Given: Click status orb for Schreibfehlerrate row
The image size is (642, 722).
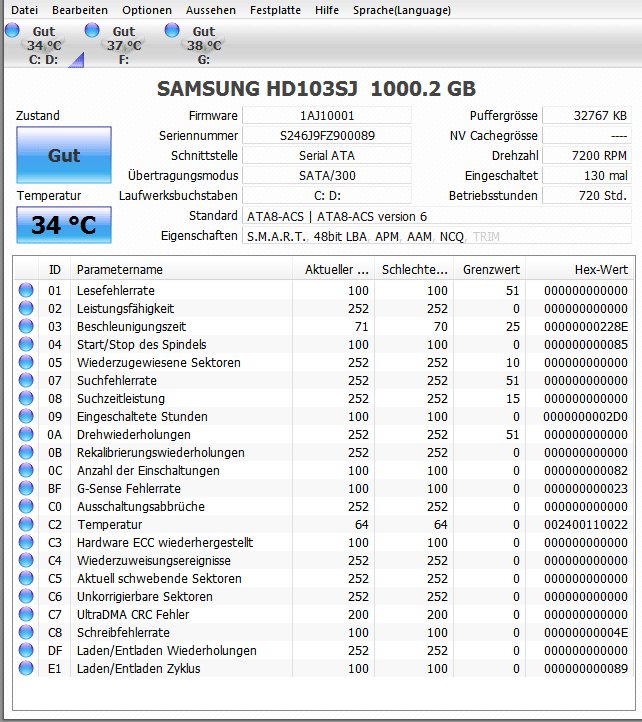Looking at the screenshot, I should pyautogui.click(x=26, y=632).
